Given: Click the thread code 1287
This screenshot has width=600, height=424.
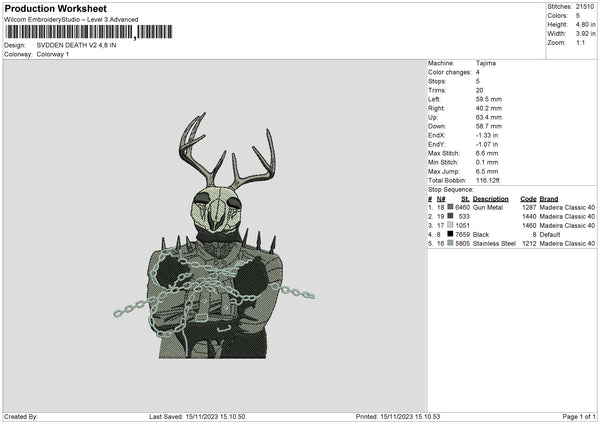Looking at the screenshot, I should 529,207.
